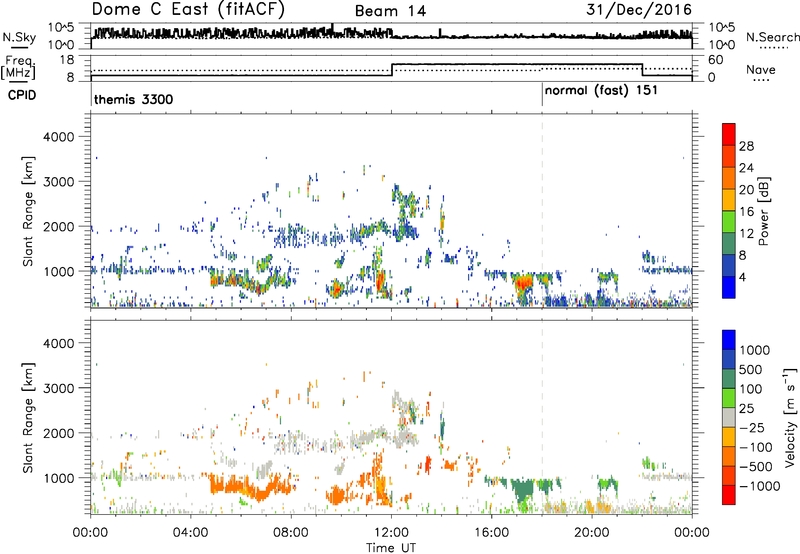Select the 28 label on Power colorbar
Viewport: 800px width, 554px height.
tap(746, 146)
